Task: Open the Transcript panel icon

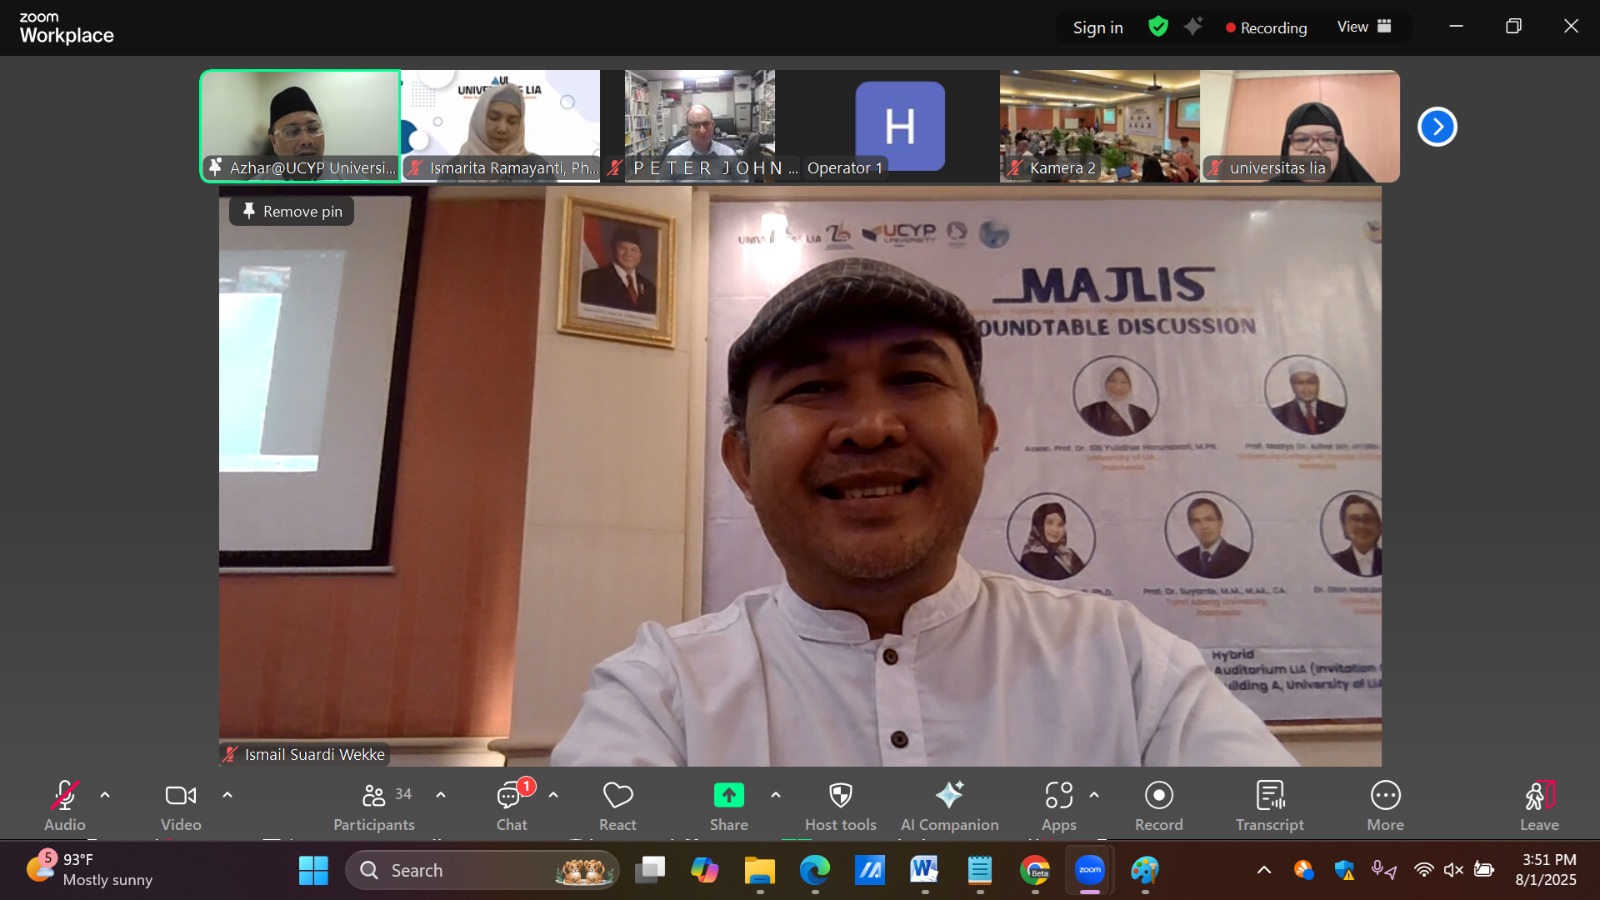Action: [1270, 796]
